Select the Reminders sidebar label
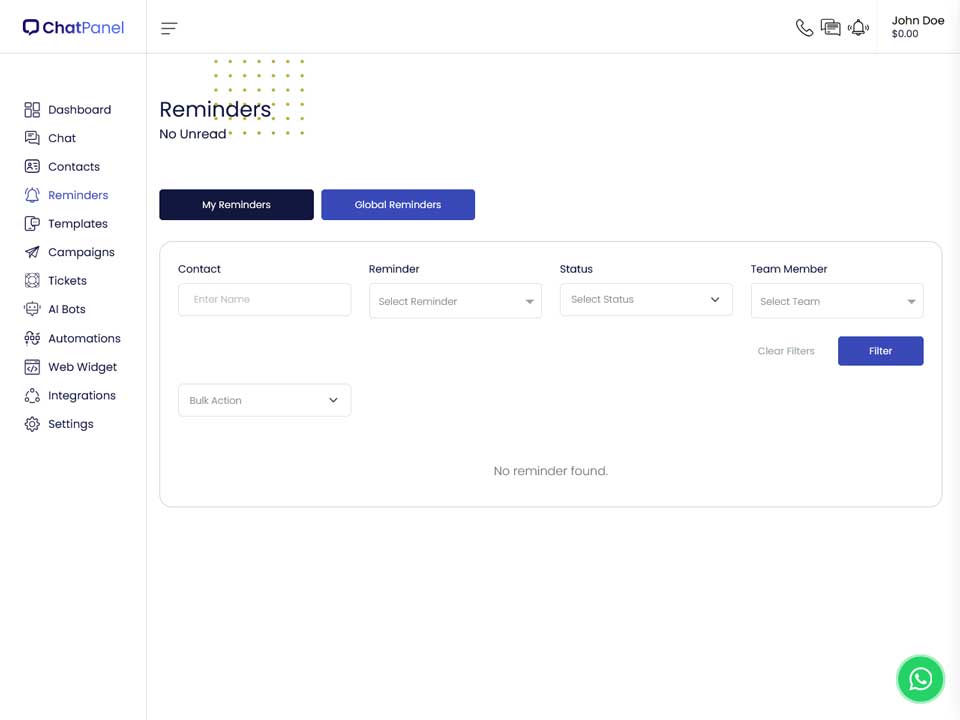The width and height of the screenshot is (960, 720). [78, 195]
